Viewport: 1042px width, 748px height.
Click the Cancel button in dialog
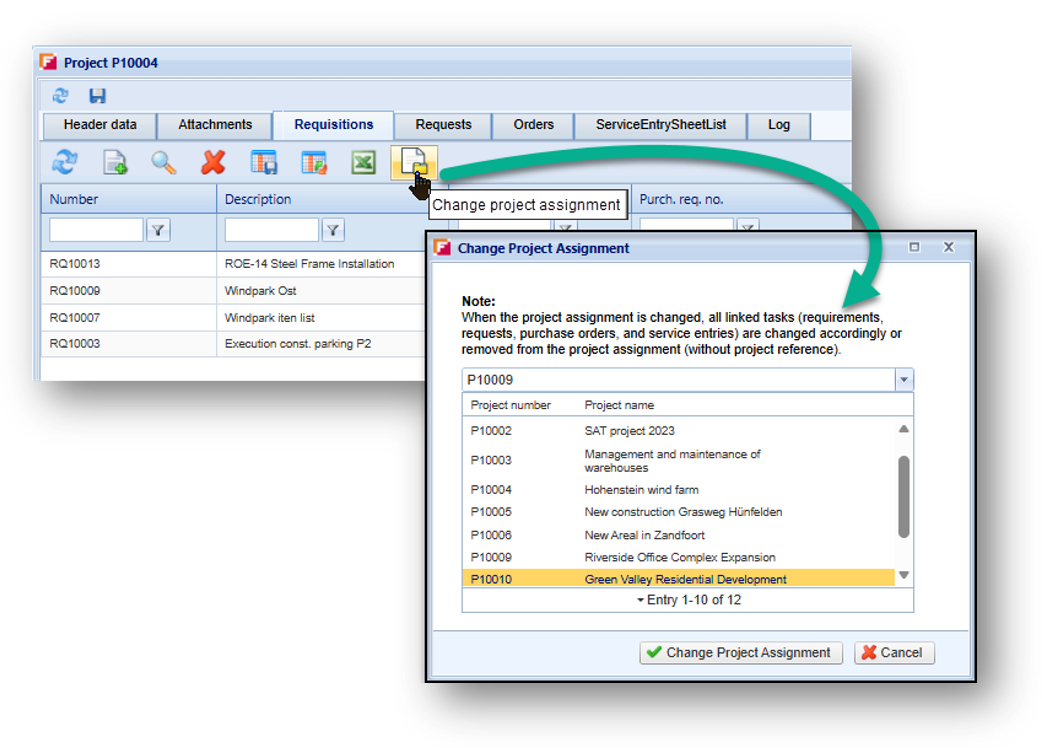coord(894,652)
